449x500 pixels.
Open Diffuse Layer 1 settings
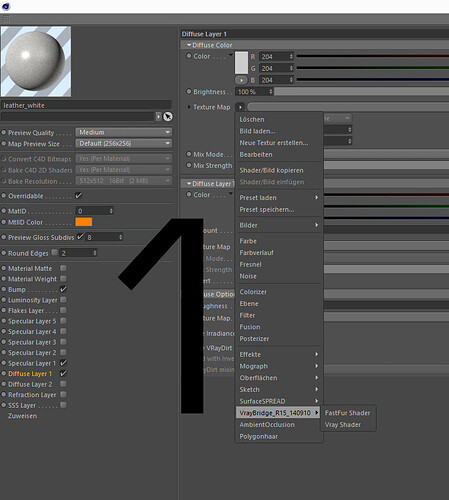coord(30,374)
